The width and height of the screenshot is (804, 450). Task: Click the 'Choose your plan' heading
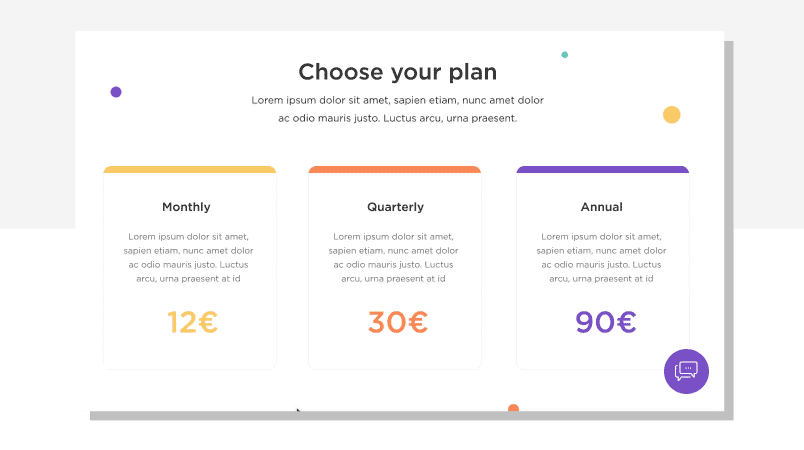tap(398, 72)
